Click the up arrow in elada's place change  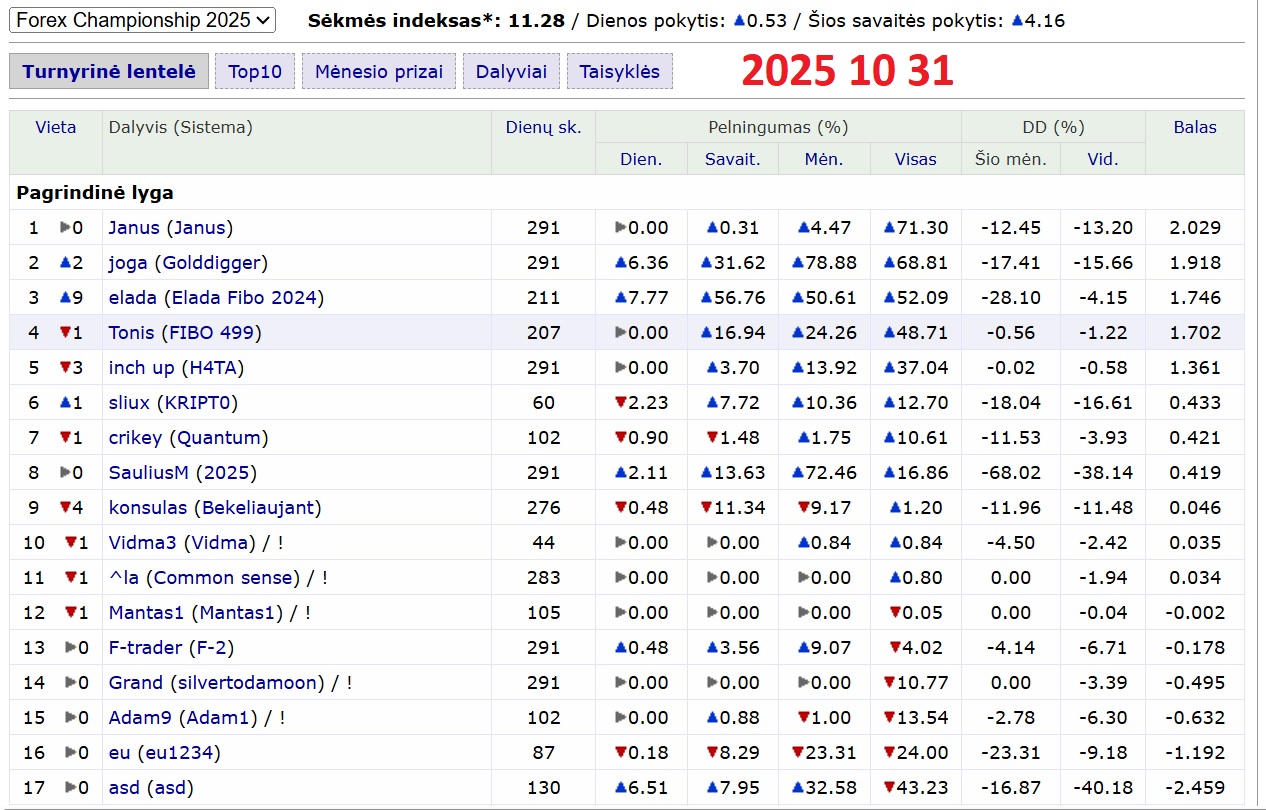tap(65, 298)
